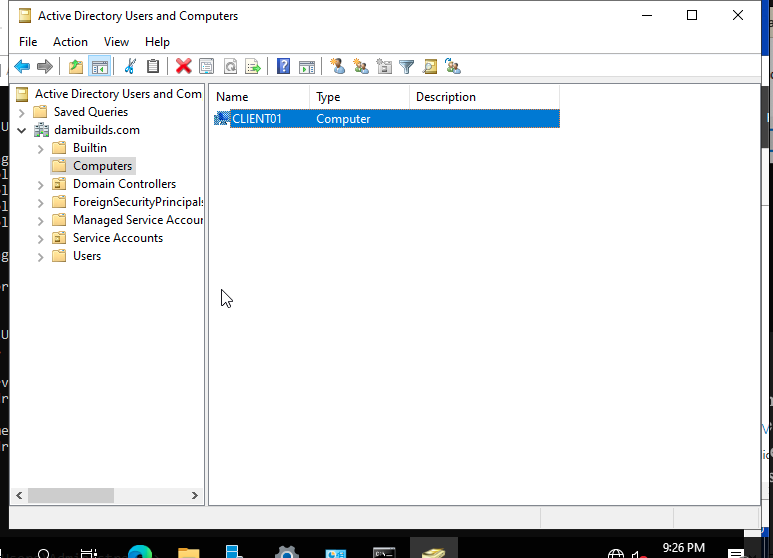Image resolution: width=773 pixels, height=558 pixels.
Task: Cut the selected object with scissors
Action: pos(130,66)
